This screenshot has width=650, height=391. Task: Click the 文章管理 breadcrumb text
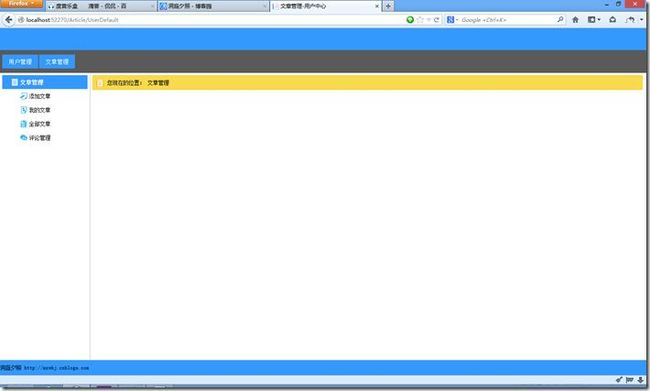[158, 83]
